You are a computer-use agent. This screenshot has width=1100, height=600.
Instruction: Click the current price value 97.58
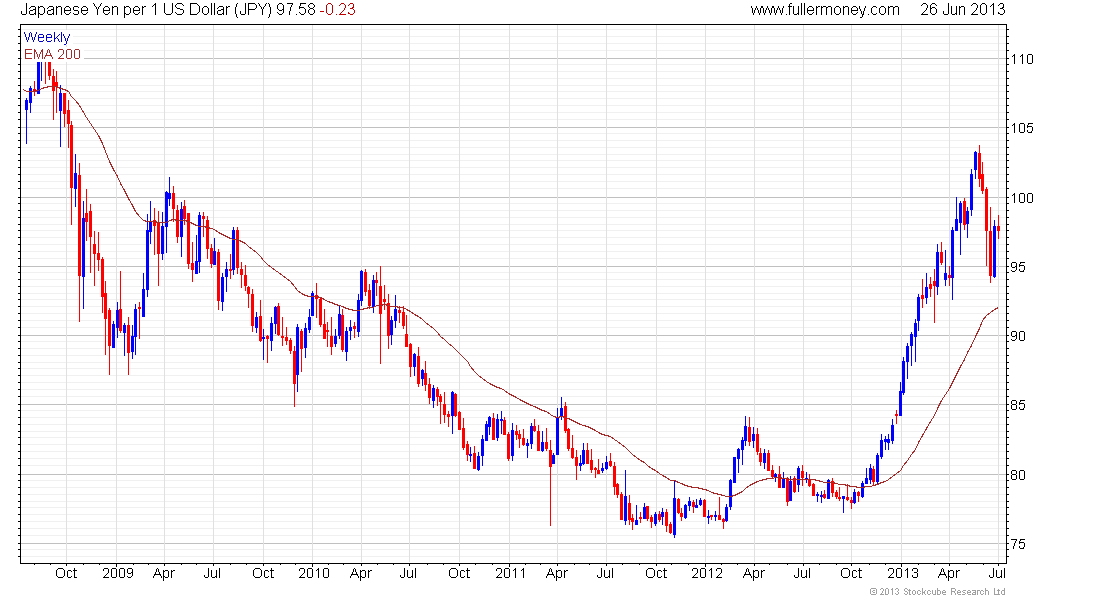295,10
